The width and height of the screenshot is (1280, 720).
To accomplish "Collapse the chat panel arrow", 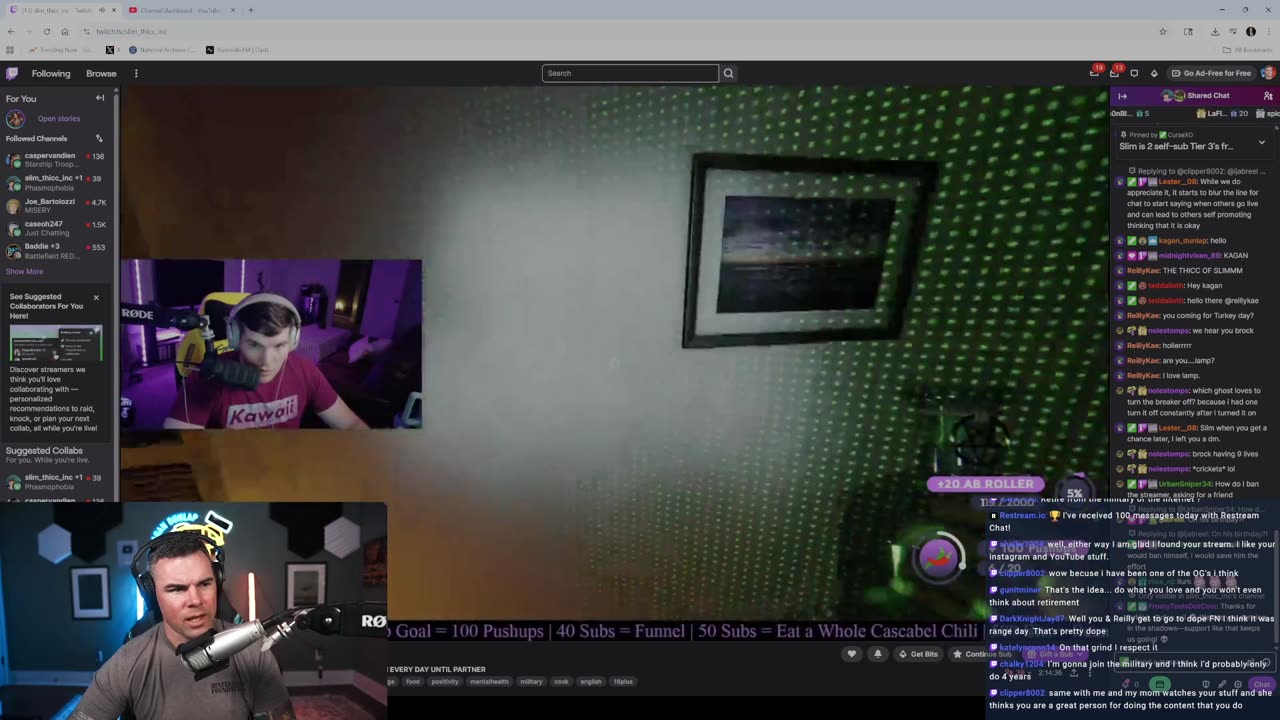I will tap(1122, 96).
